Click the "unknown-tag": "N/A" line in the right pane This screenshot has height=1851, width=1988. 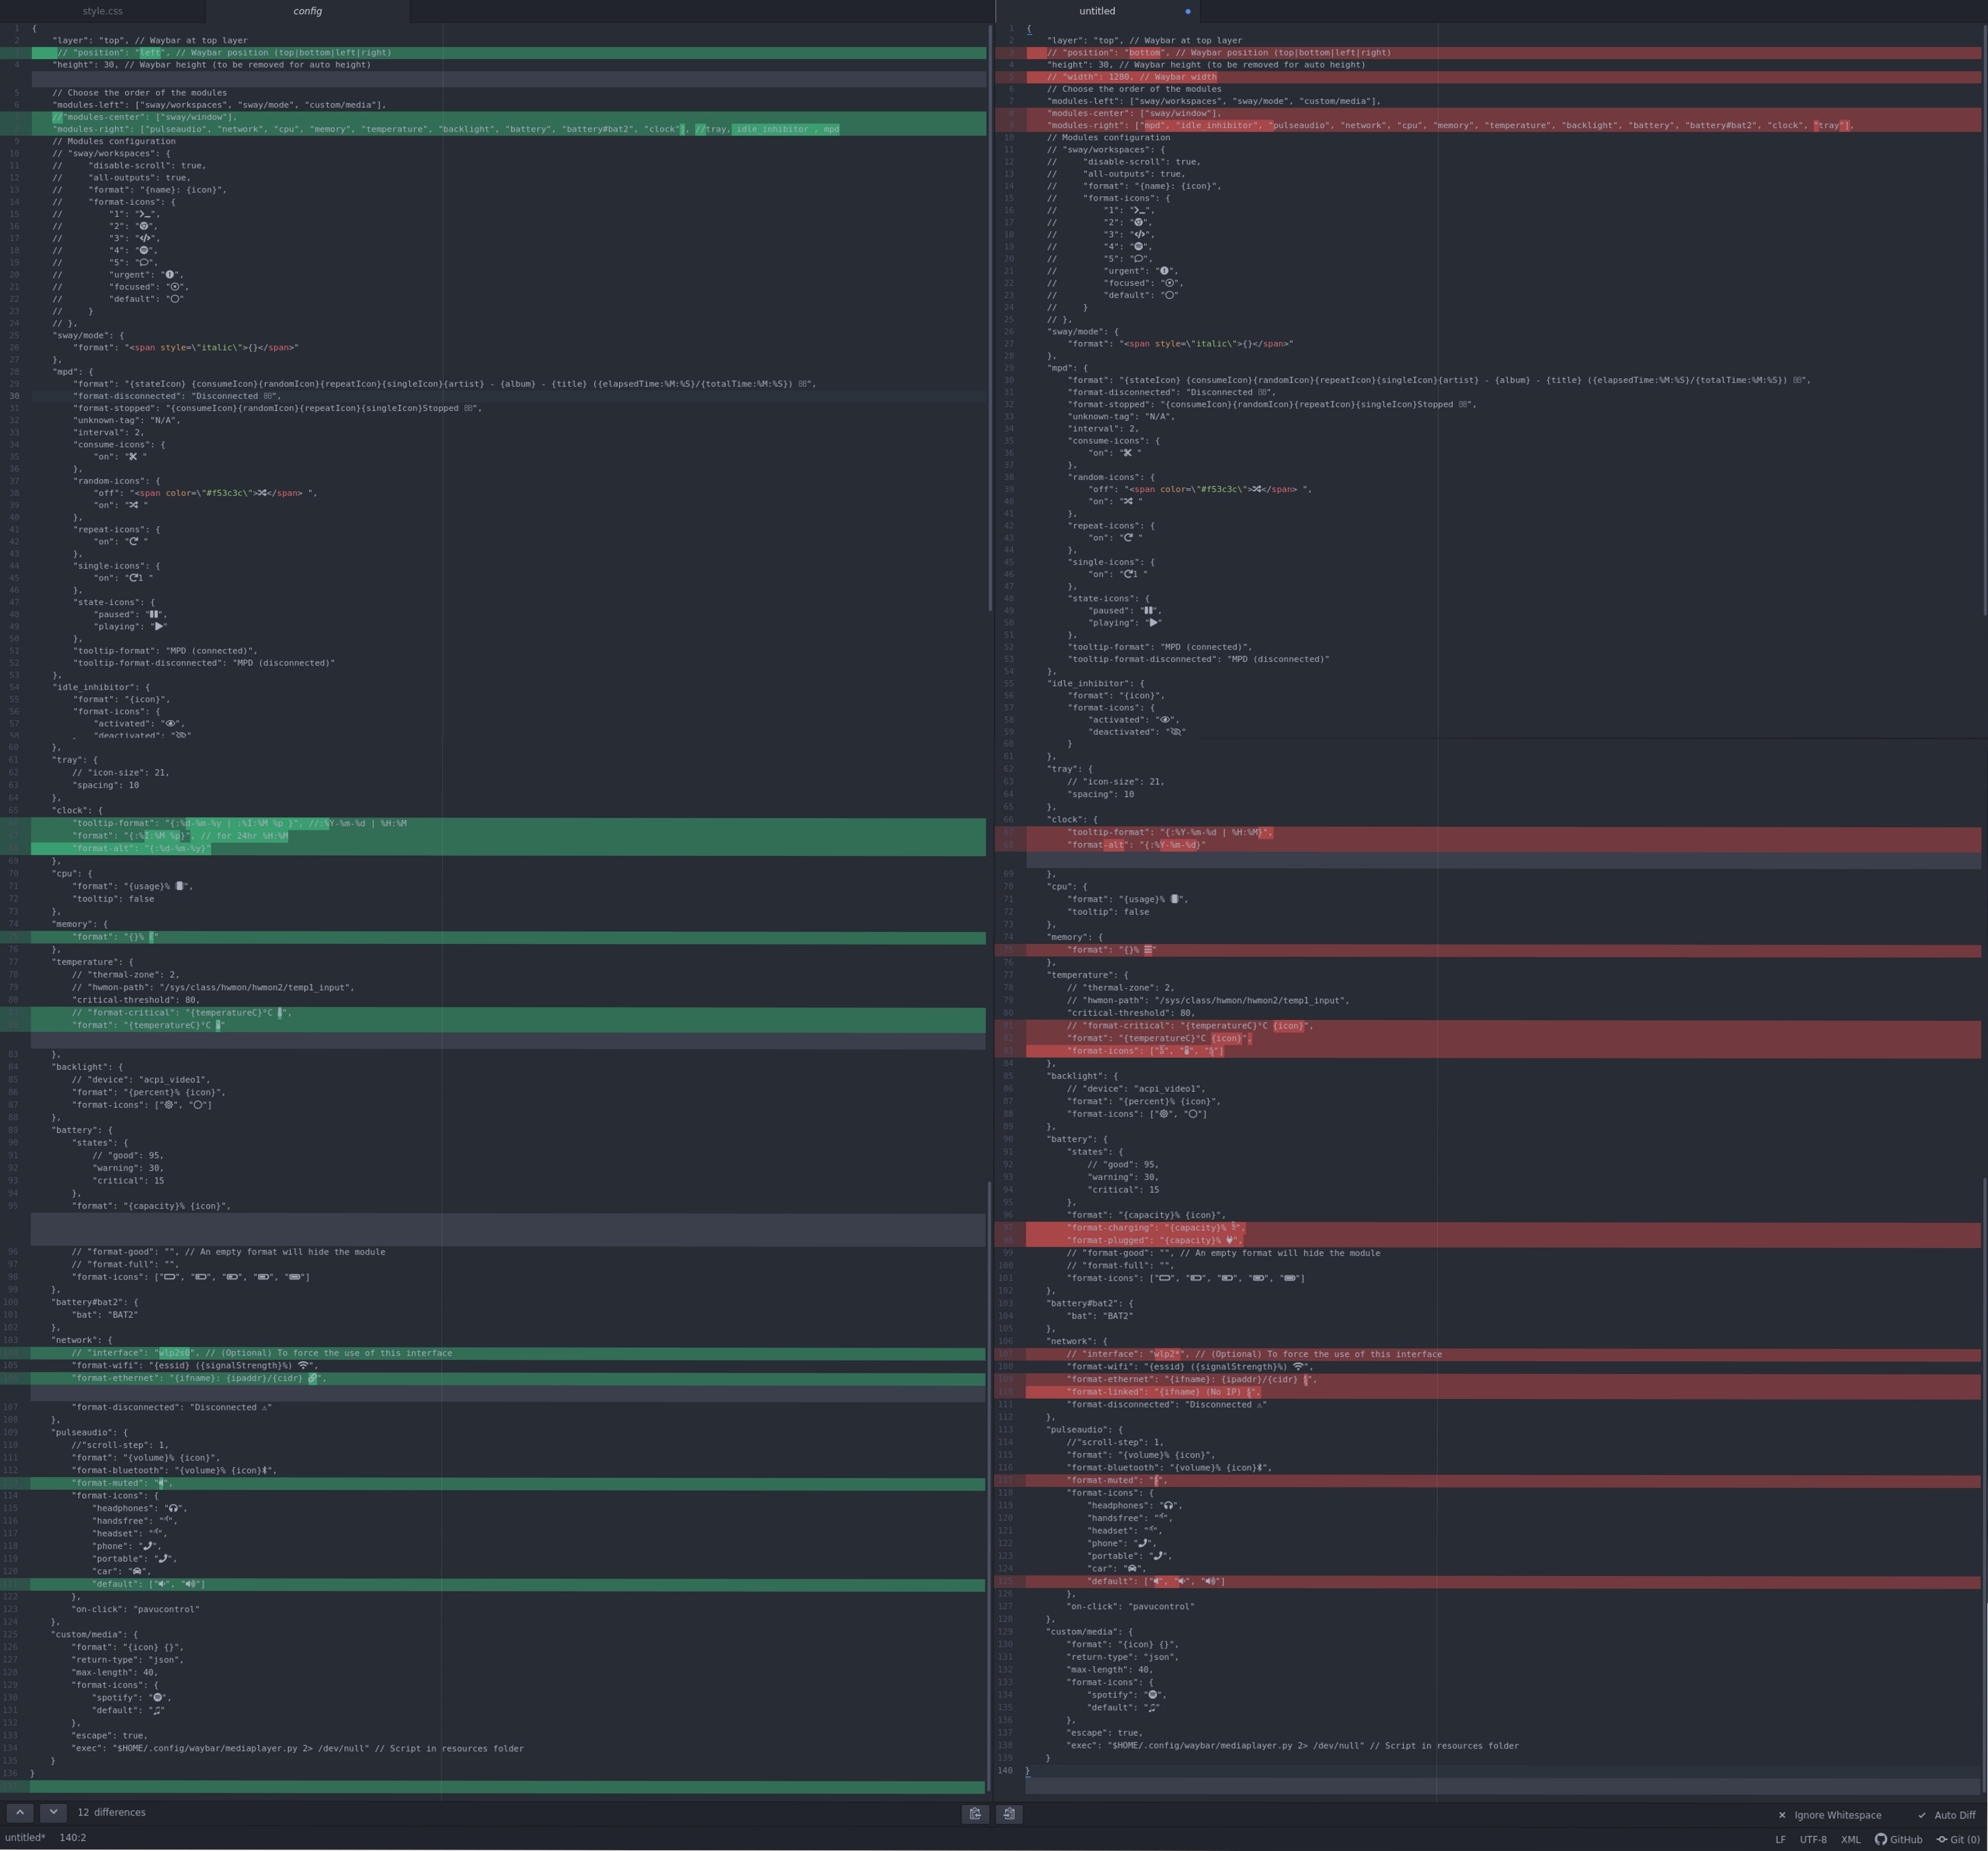pos(1120,416)
